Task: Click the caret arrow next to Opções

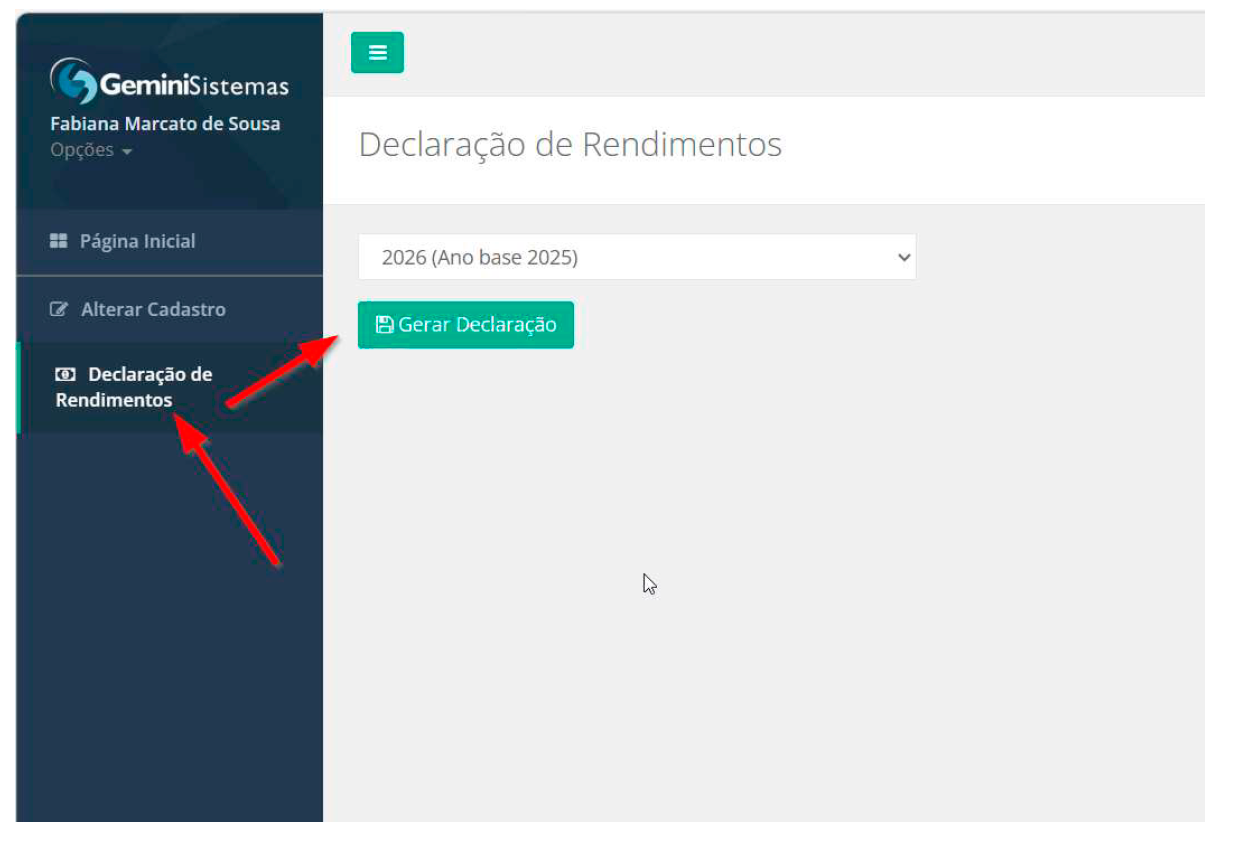Action: (x=126, y=152)
